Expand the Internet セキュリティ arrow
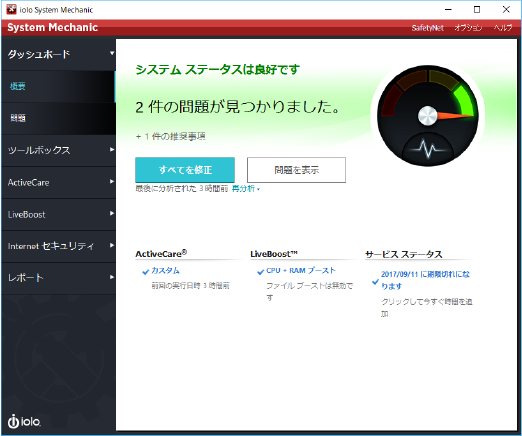 pos(112,246)
